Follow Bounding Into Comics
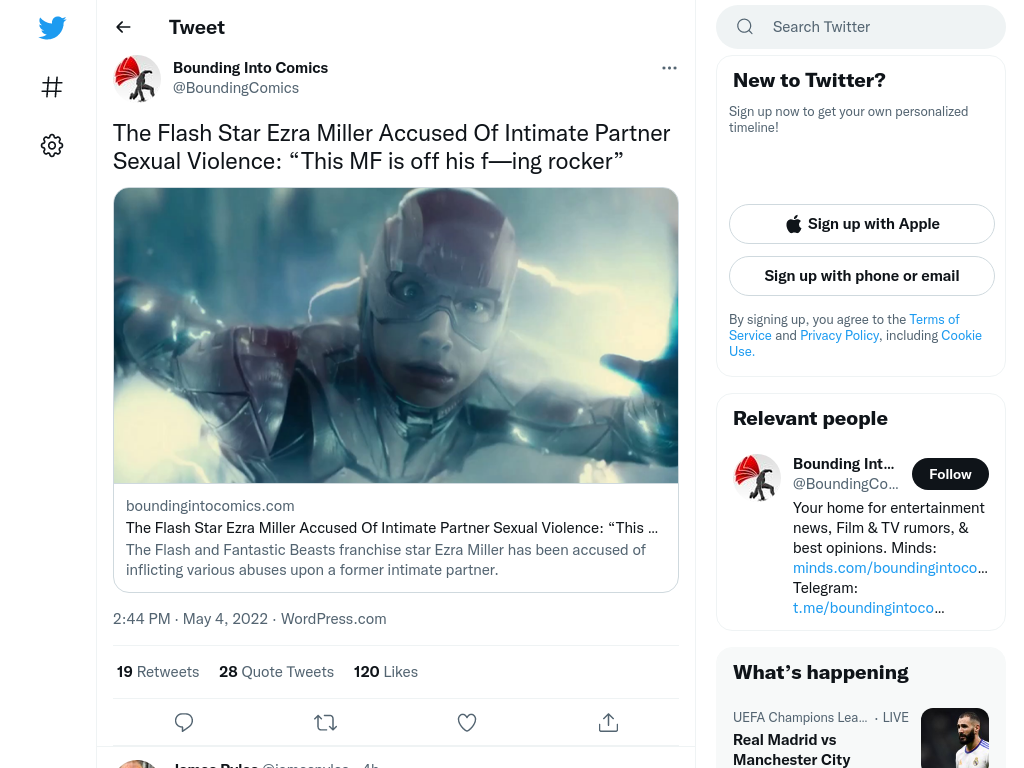The height and width of the screenshot is (768, 1024). tap(950, 474)
